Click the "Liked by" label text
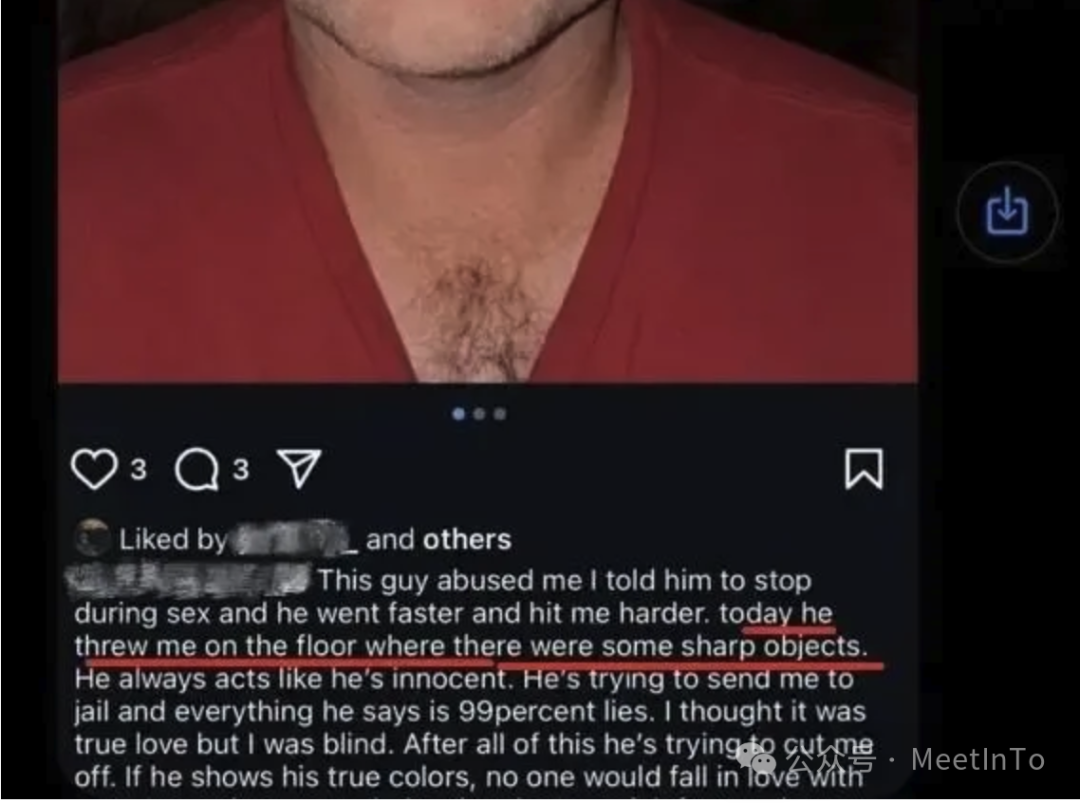The width and height of the screenshot is (1080, 803). point(173,539)
